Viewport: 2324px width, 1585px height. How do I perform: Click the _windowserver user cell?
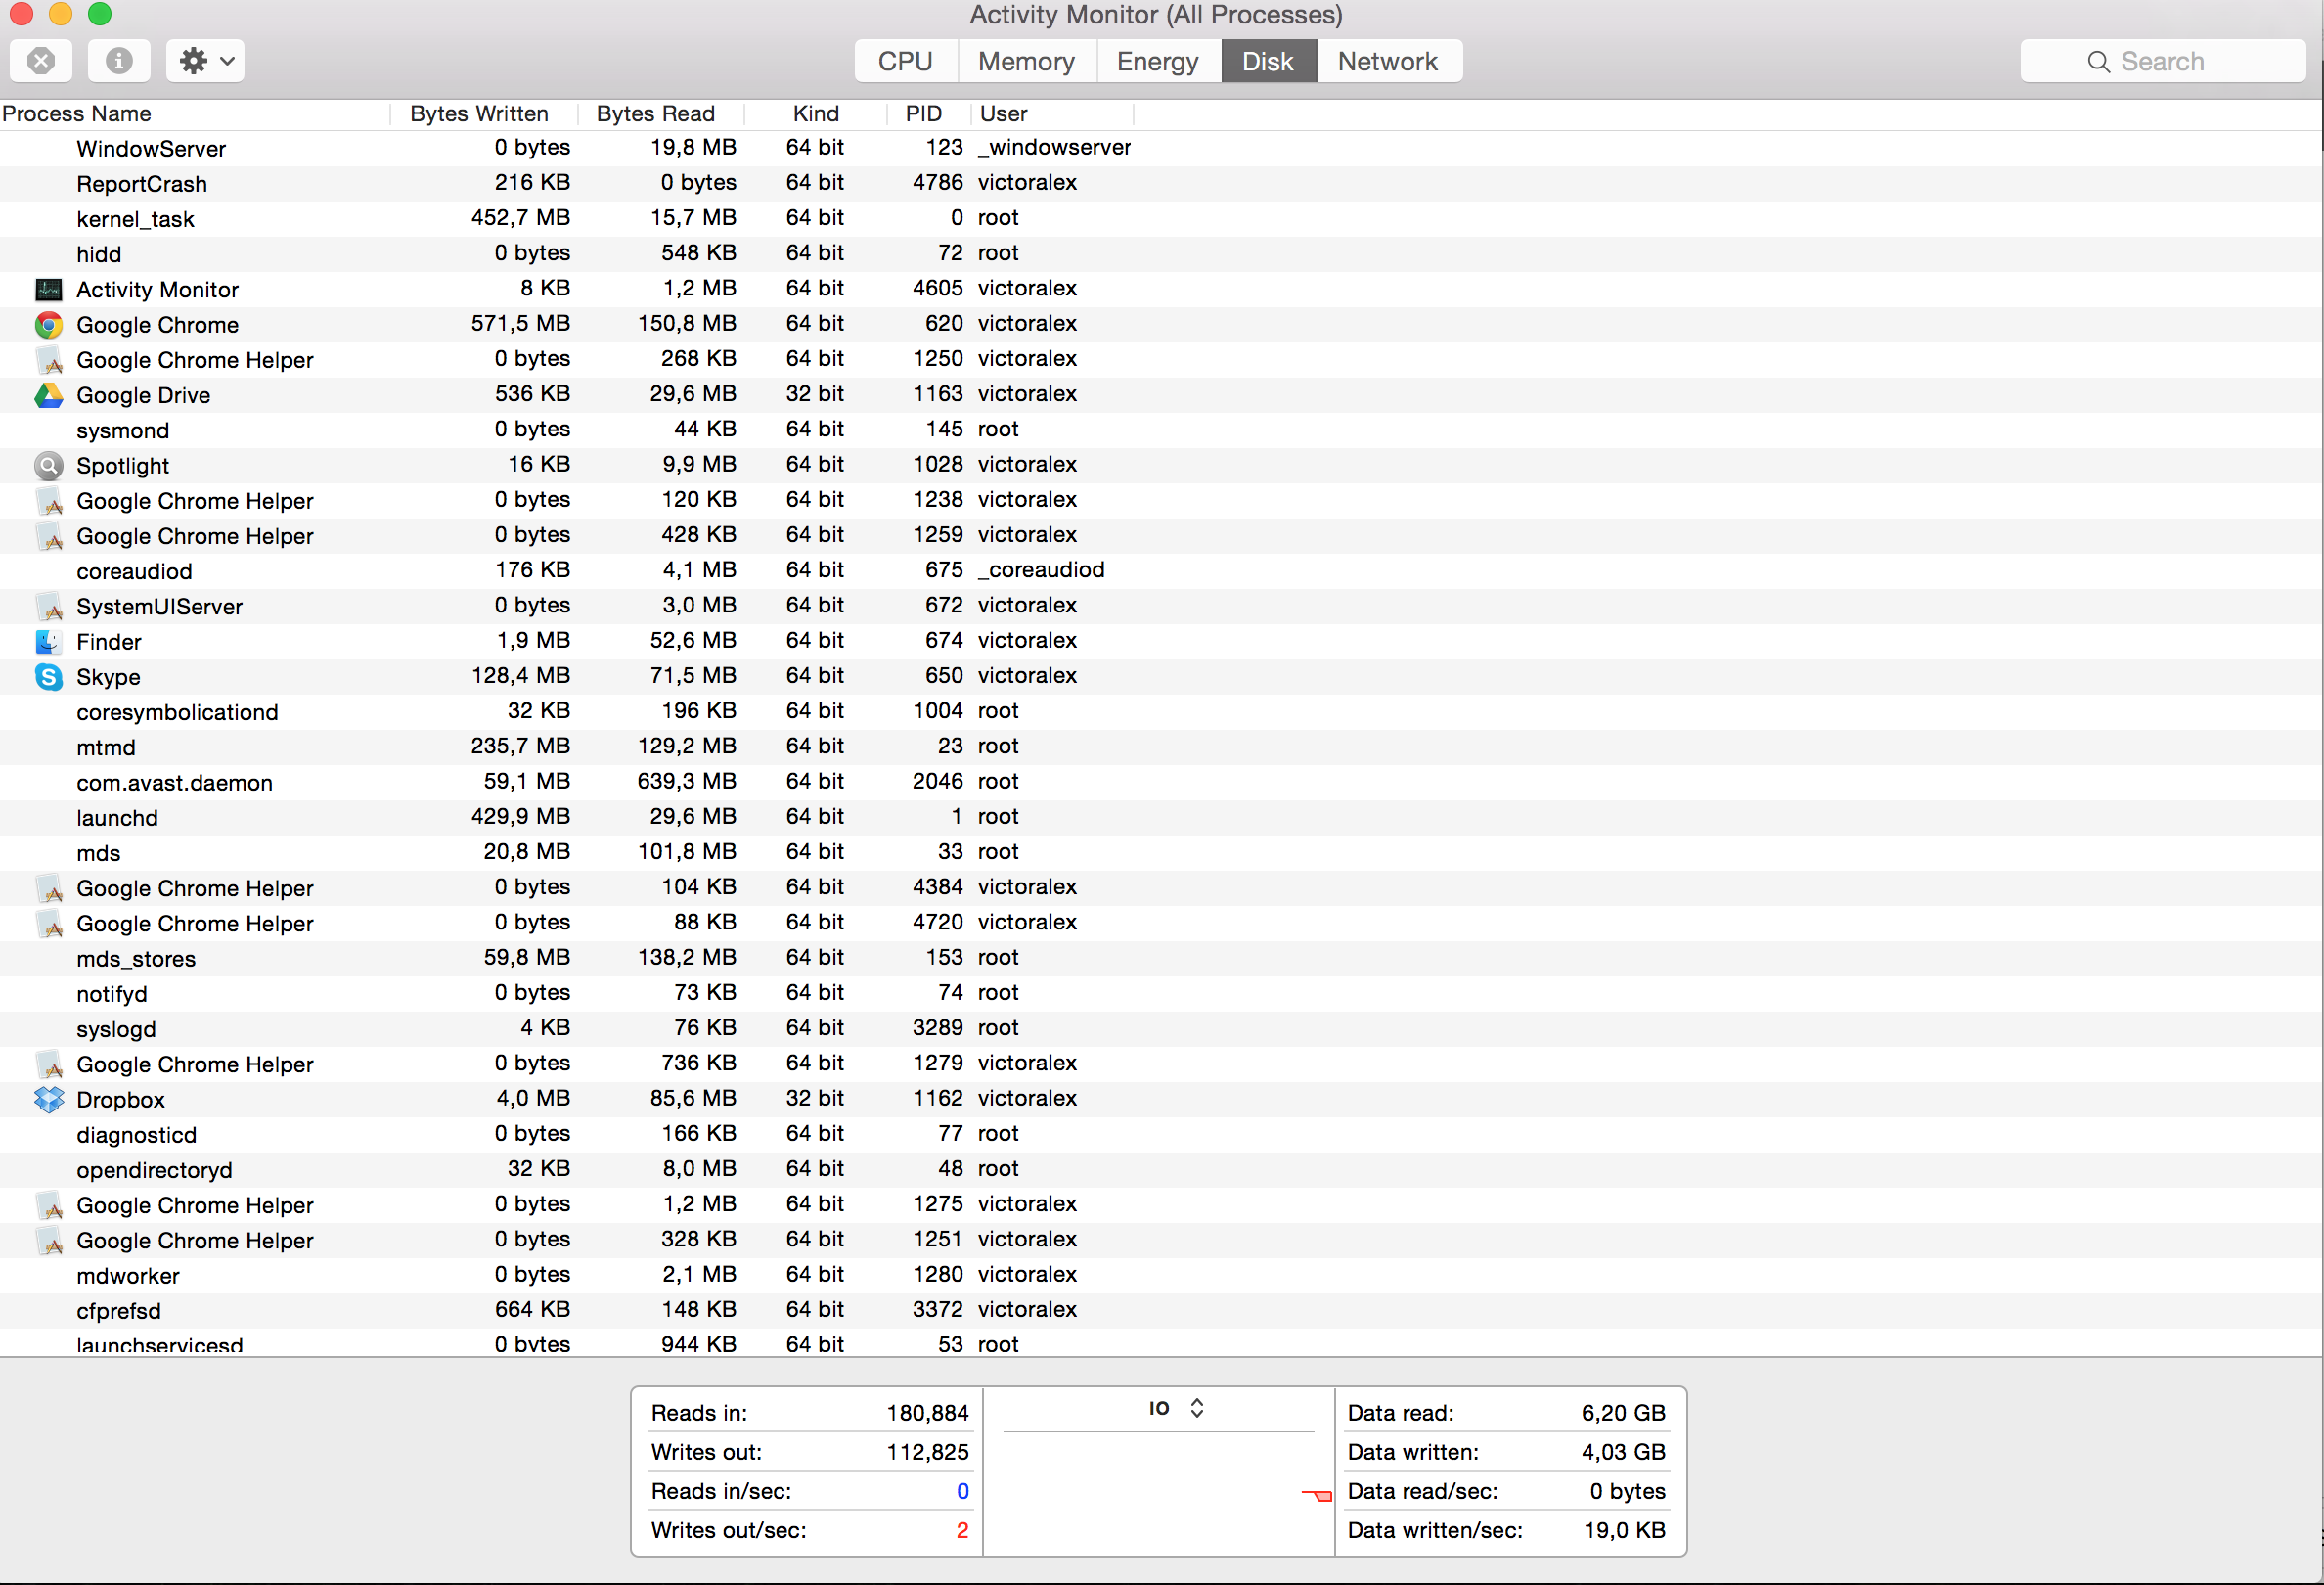(x=1054, y=148)
